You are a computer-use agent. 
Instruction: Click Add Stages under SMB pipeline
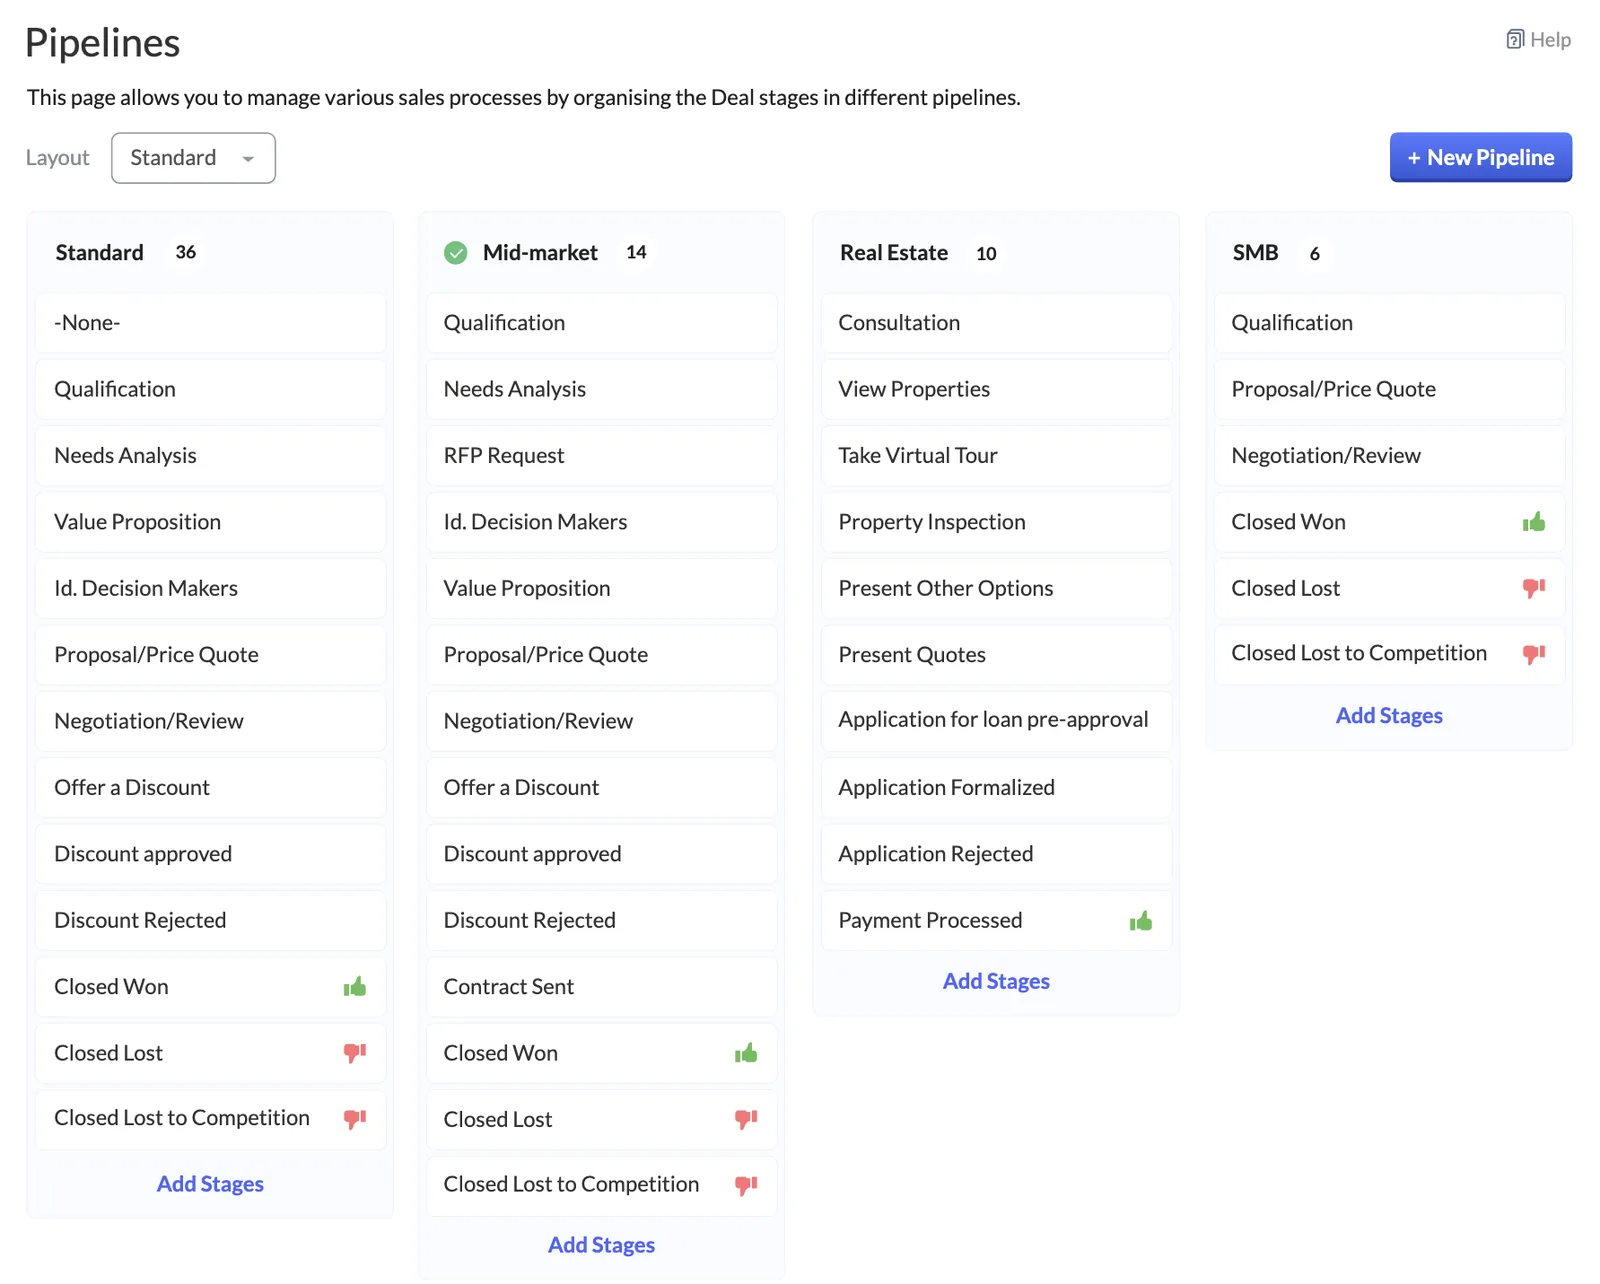[x=1389, y=716]
